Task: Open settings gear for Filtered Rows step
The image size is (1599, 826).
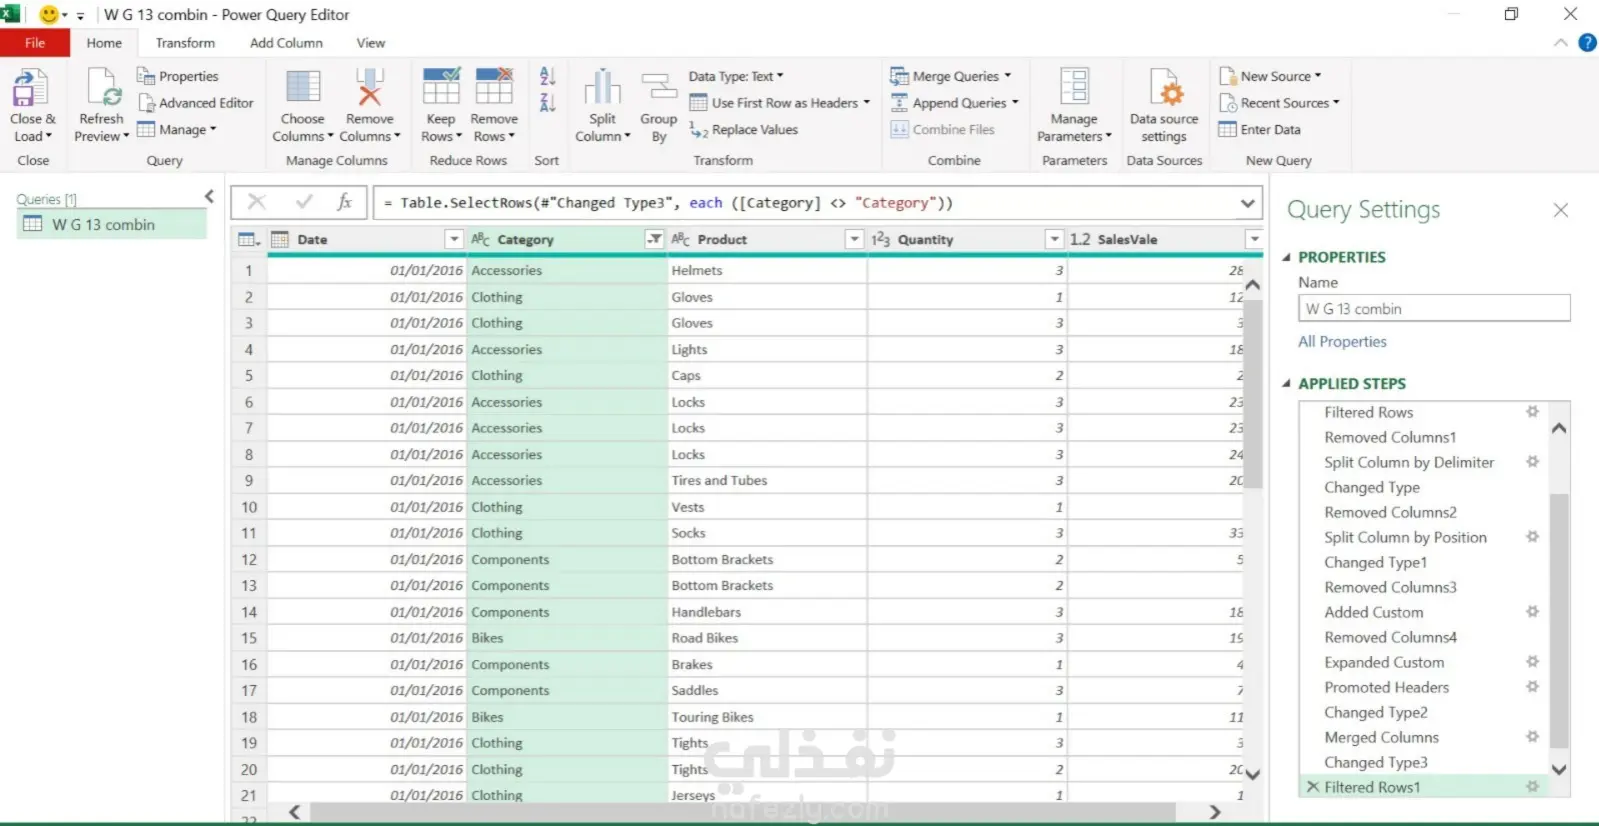Action: coord(1532,412)
